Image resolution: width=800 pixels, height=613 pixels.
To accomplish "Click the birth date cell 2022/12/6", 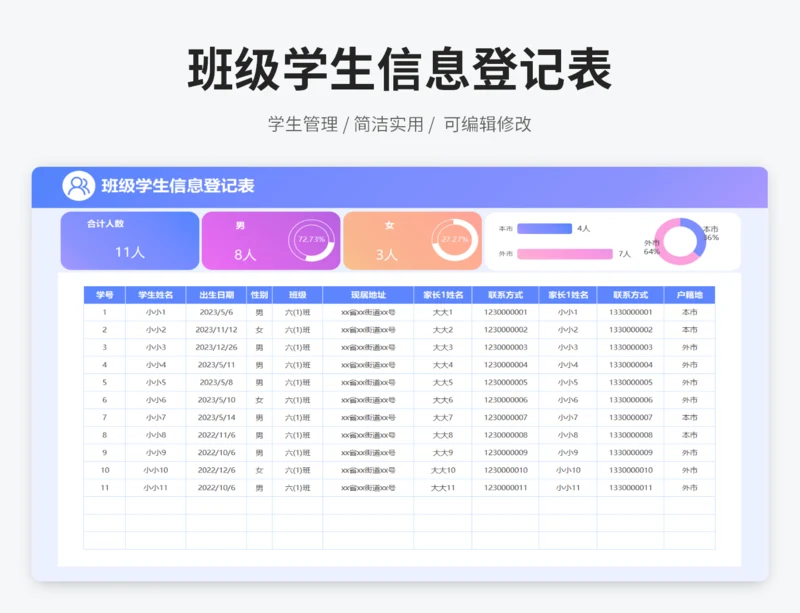I will (x=216, y=470).
